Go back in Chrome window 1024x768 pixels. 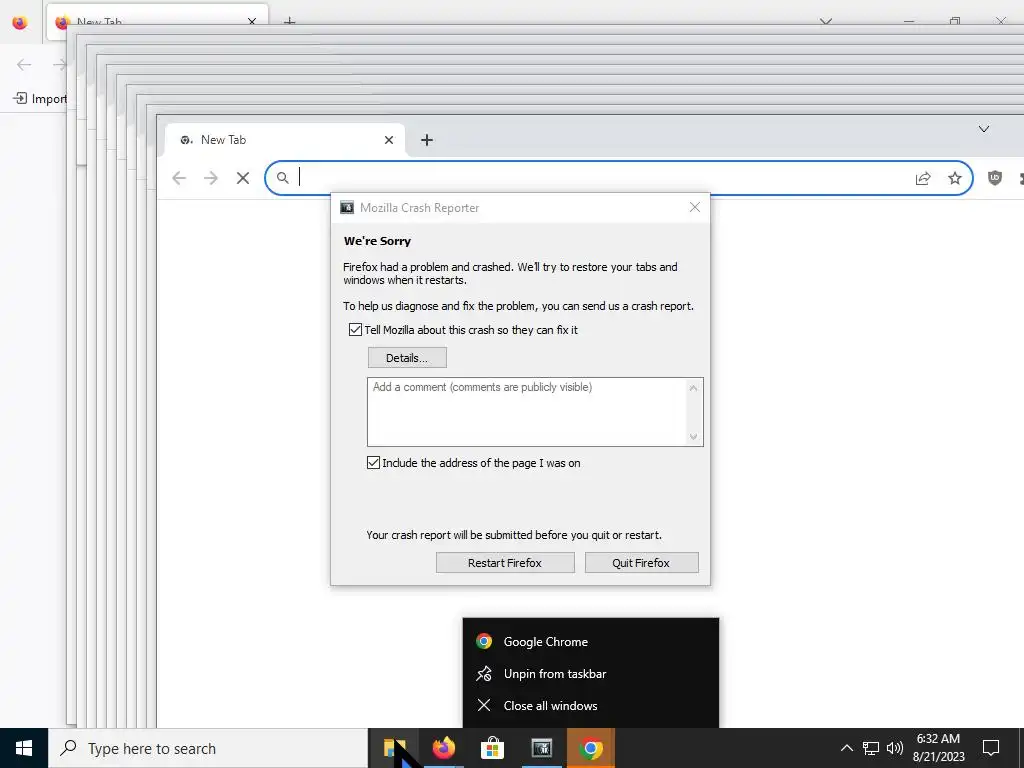(x=179, y=178)
